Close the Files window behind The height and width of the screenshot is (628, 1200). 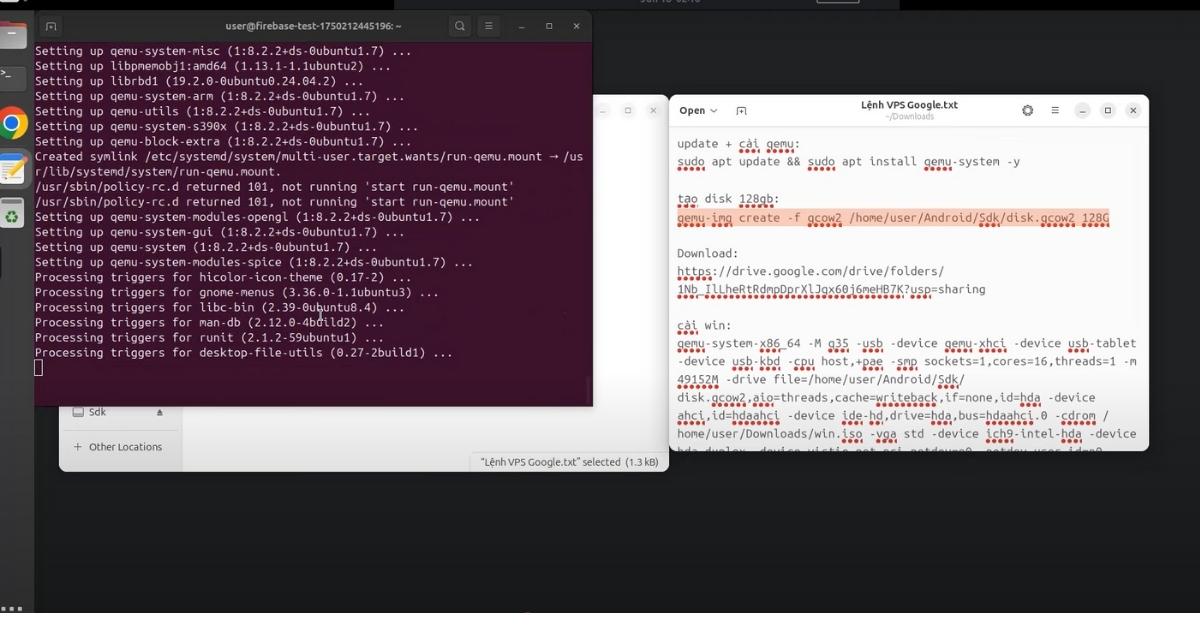654,110
